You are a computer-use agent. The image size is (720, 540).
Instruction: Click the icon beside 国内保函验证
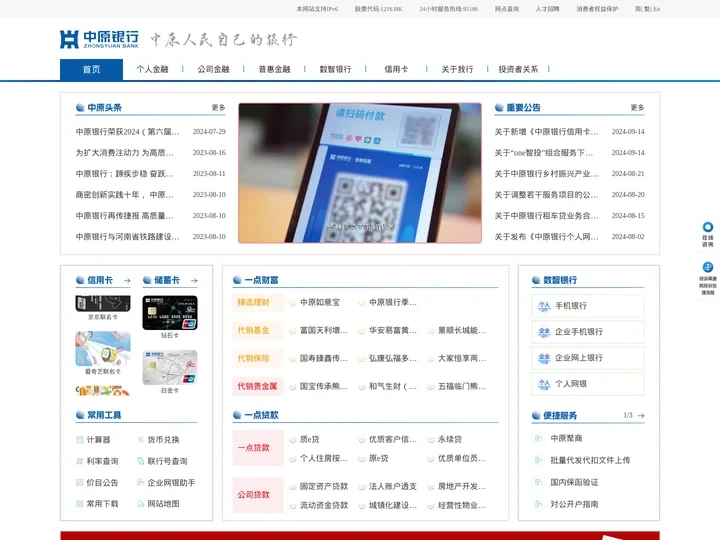538,482
